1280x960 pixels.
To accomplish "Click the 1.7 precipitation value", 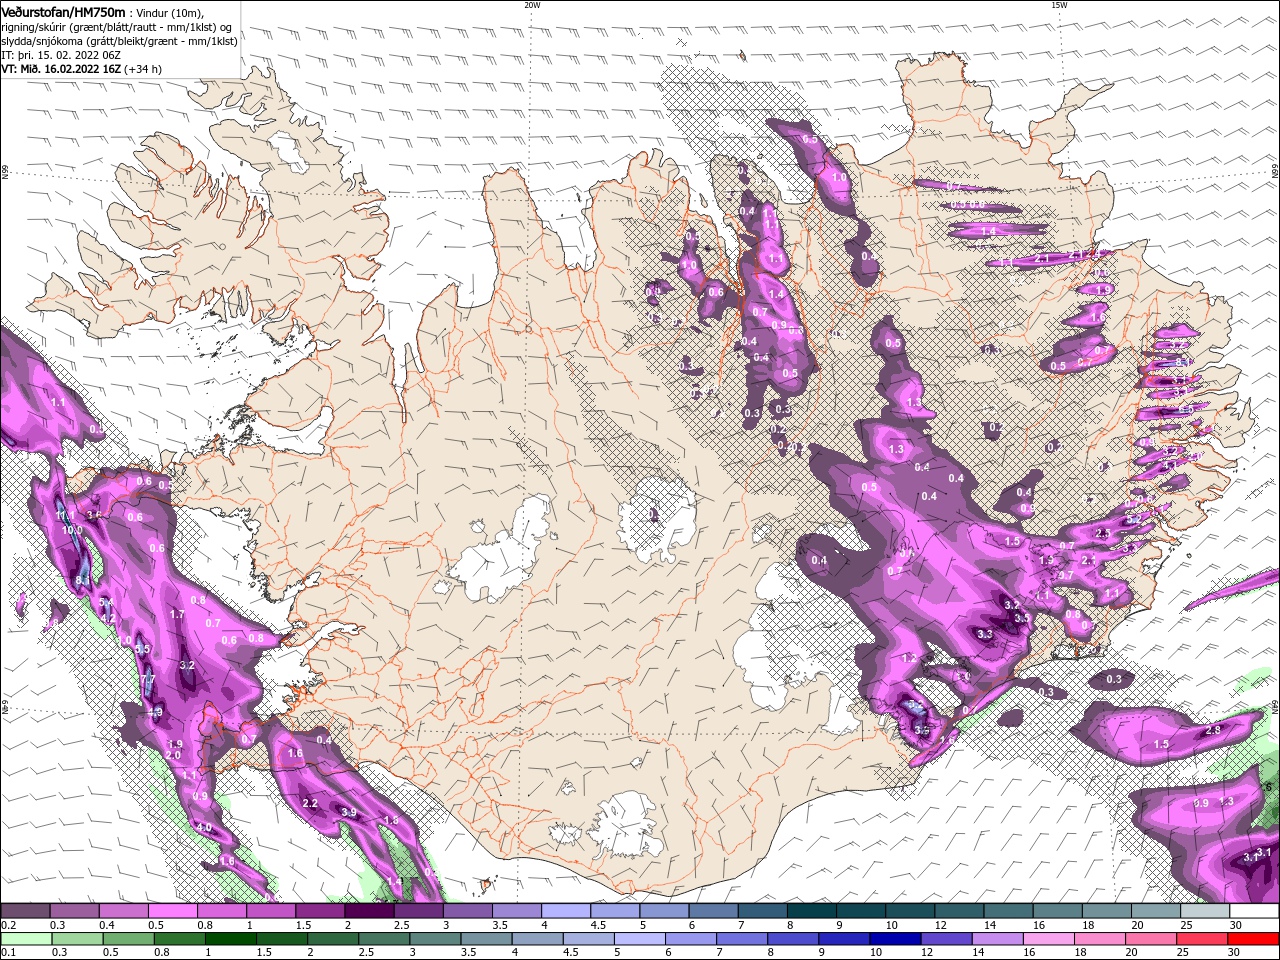I will pyautogui.click(x=177, y=614).
